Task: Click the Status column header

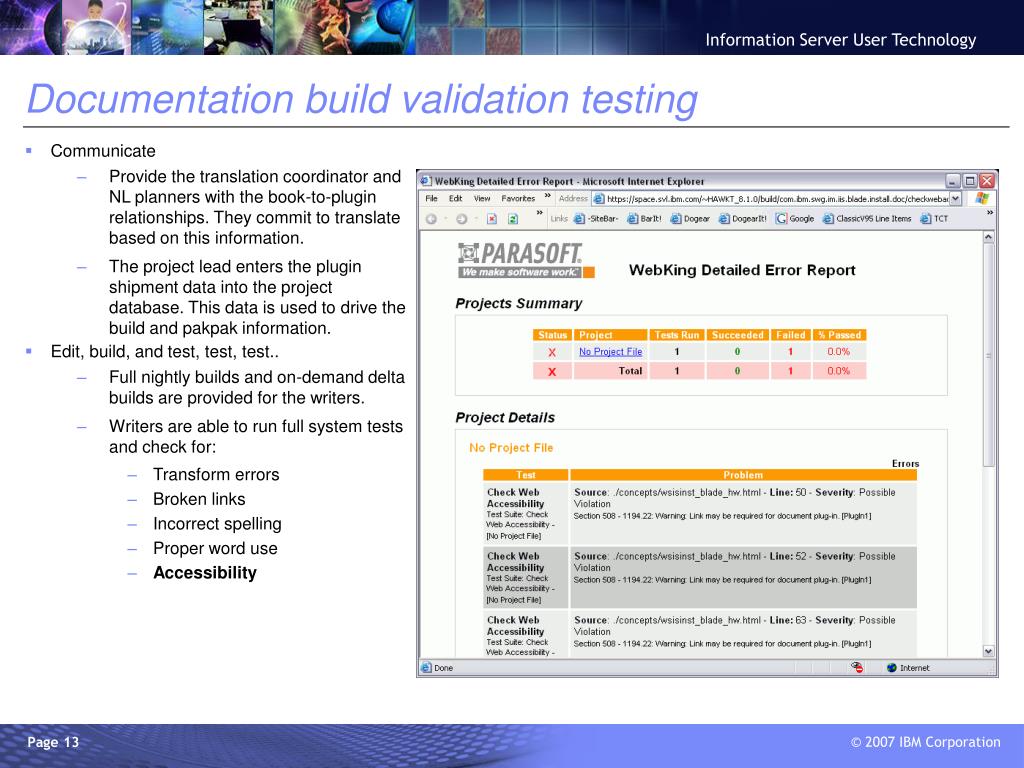Action: pyautogui.click(x=552, y=335)
